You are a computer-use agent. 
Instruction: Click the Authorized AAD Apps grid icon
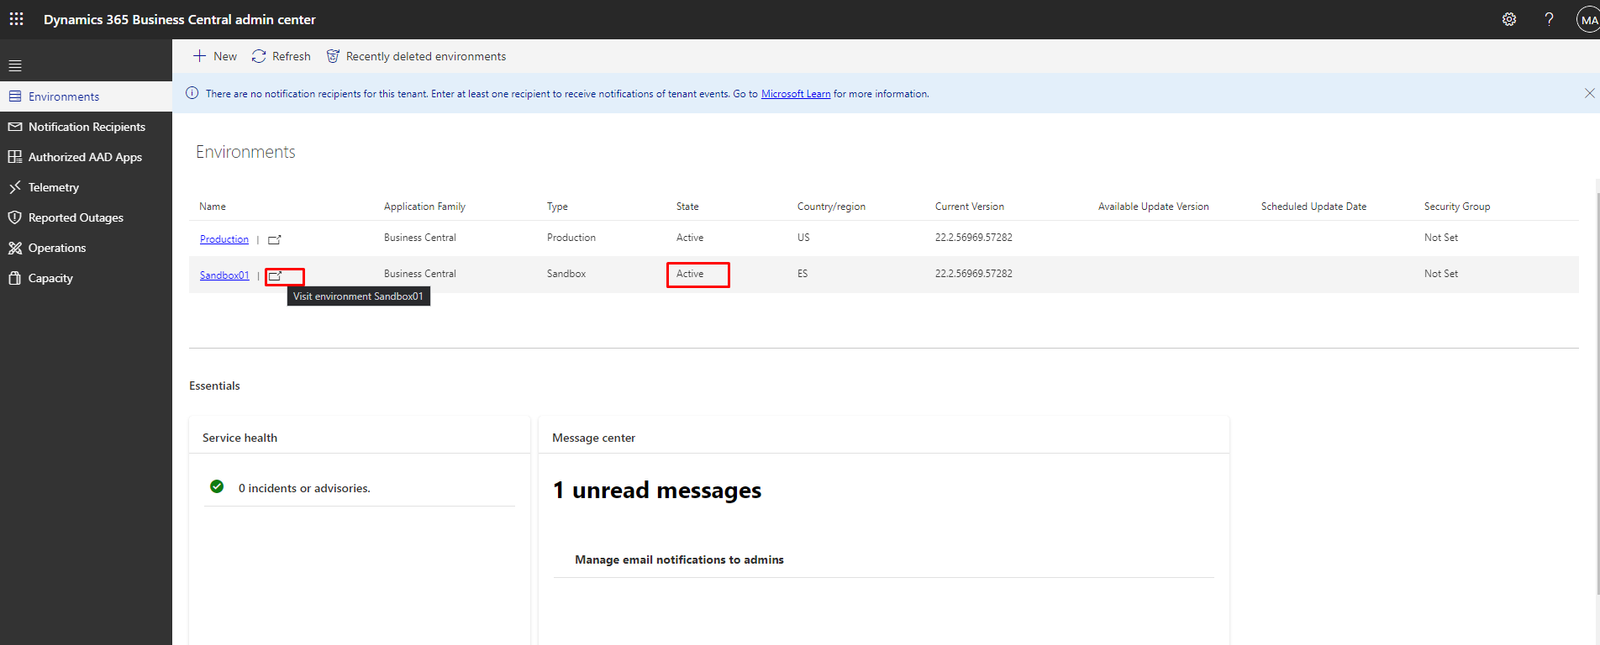15,157
